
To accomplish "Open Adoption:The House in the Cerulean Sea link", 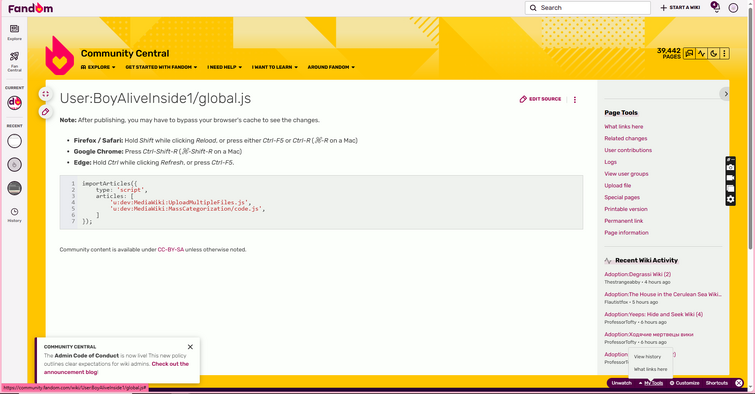I will 663,294.
